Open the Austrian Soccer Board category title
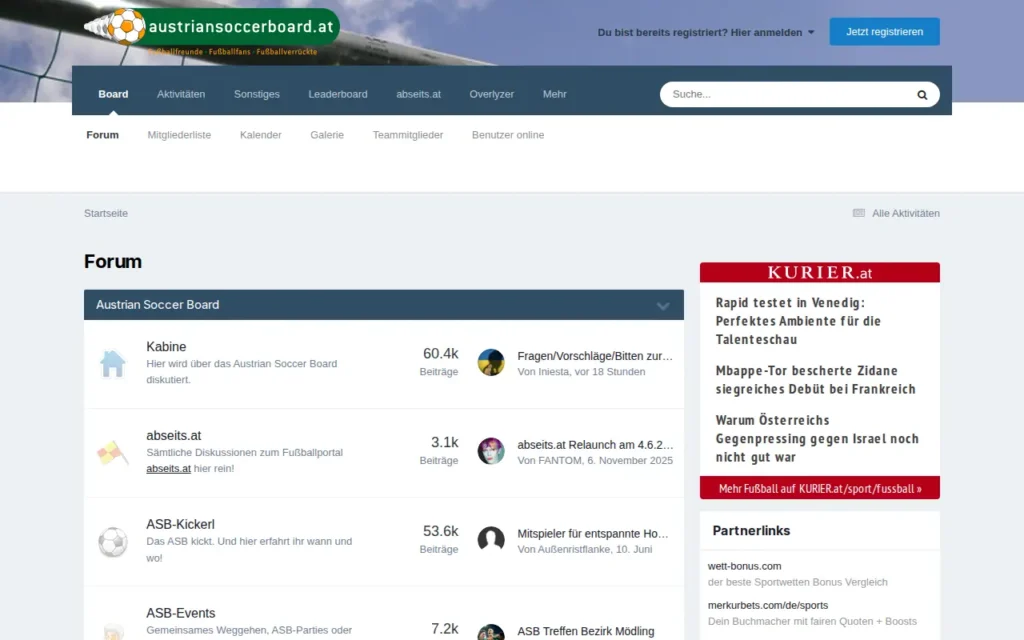 (x=157, y=304)
